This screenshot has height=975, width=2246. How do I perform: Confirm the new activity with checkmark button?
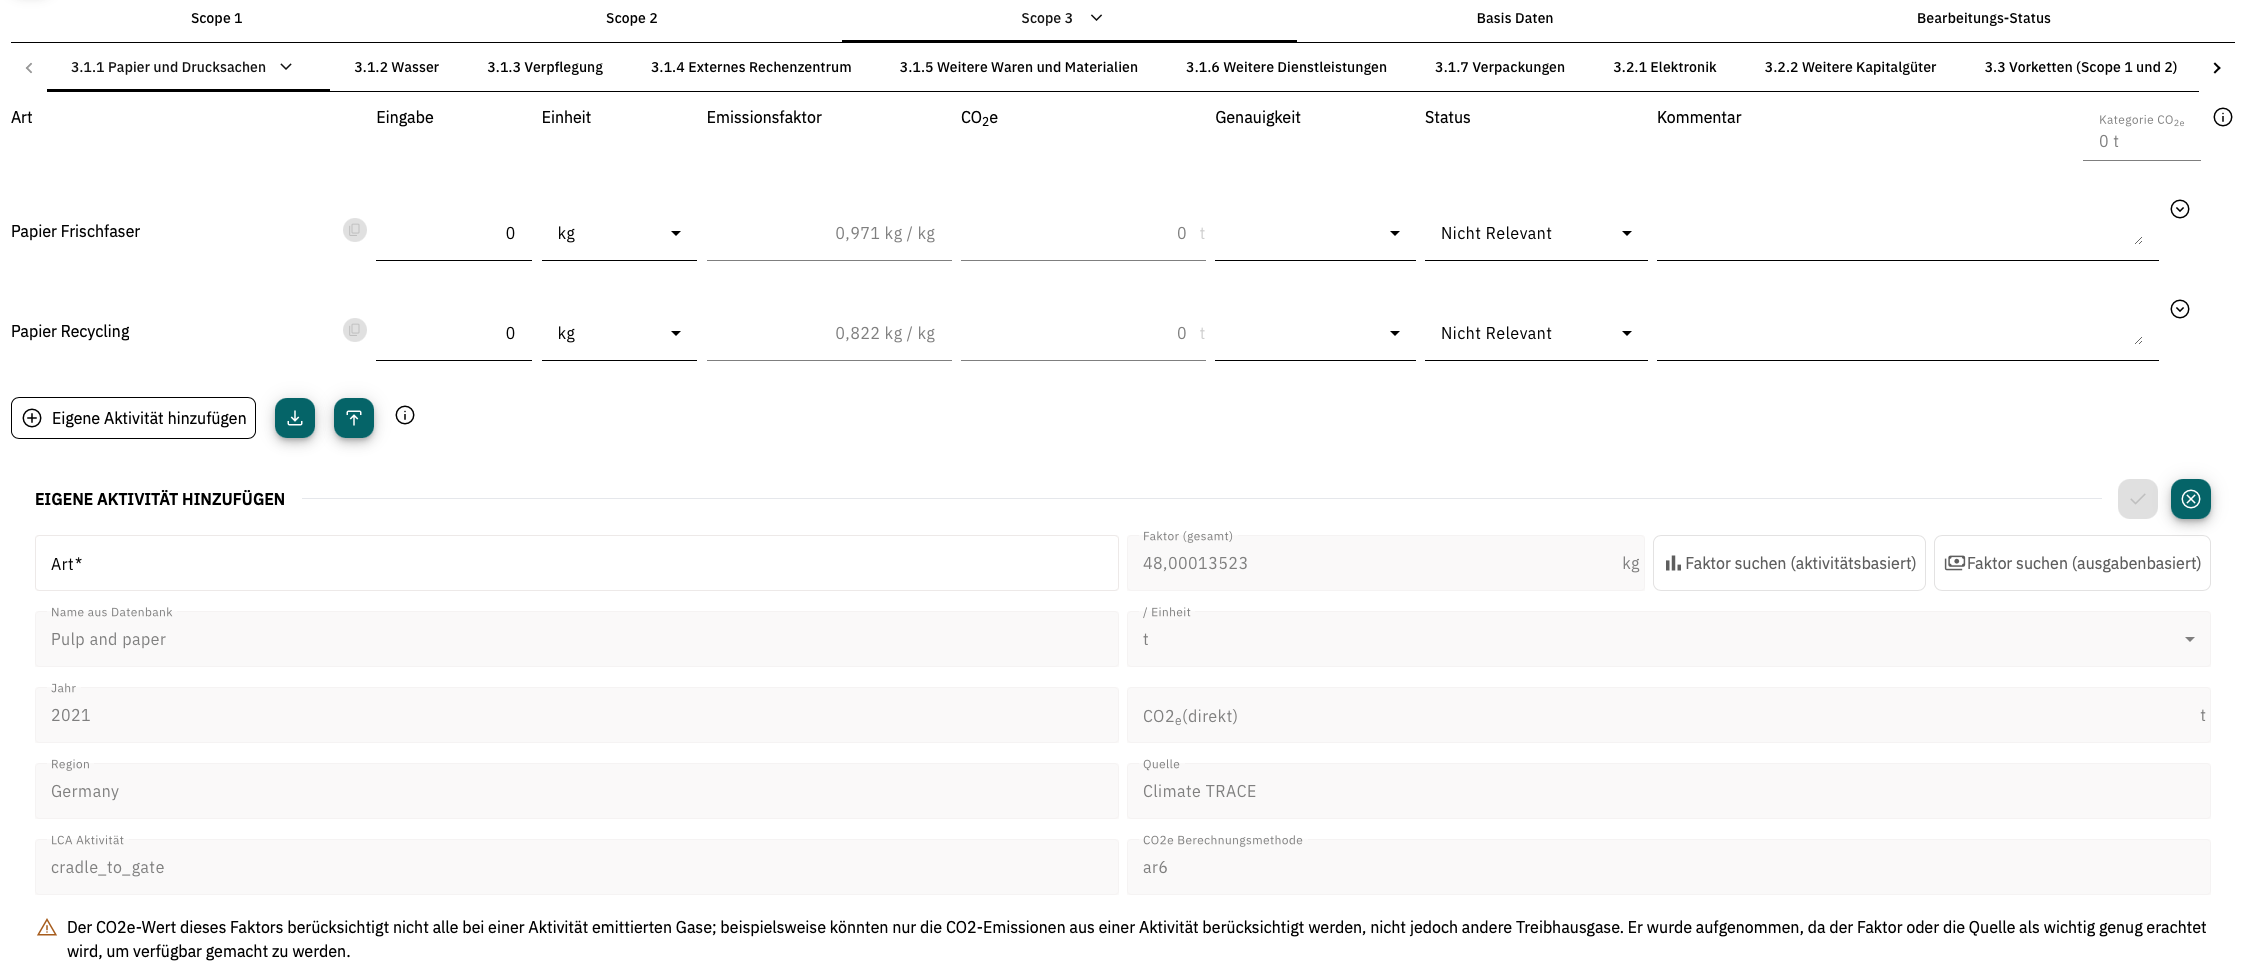point(2137,499)
